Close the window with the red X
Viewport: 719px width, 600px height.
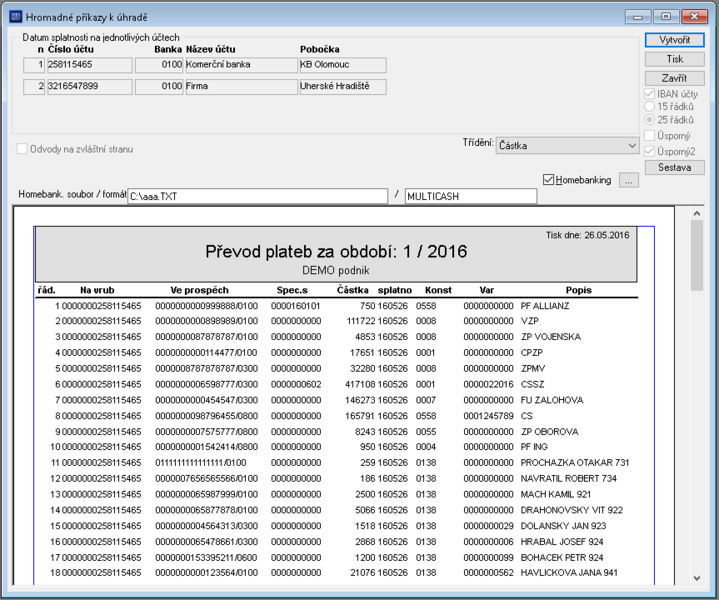pyautogui.click(x=694, y=17)
